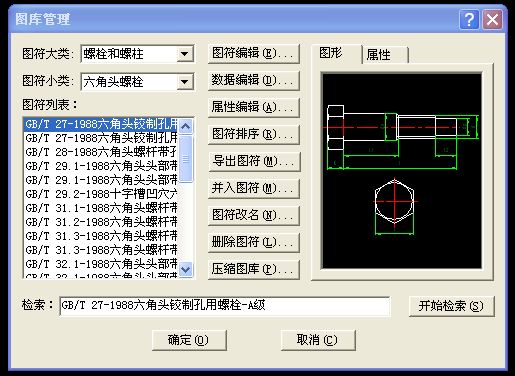Select GB/T 29.2-1988 十字槽 entry
Viewport: 515px width, 376px height.
tap(101, 194)
